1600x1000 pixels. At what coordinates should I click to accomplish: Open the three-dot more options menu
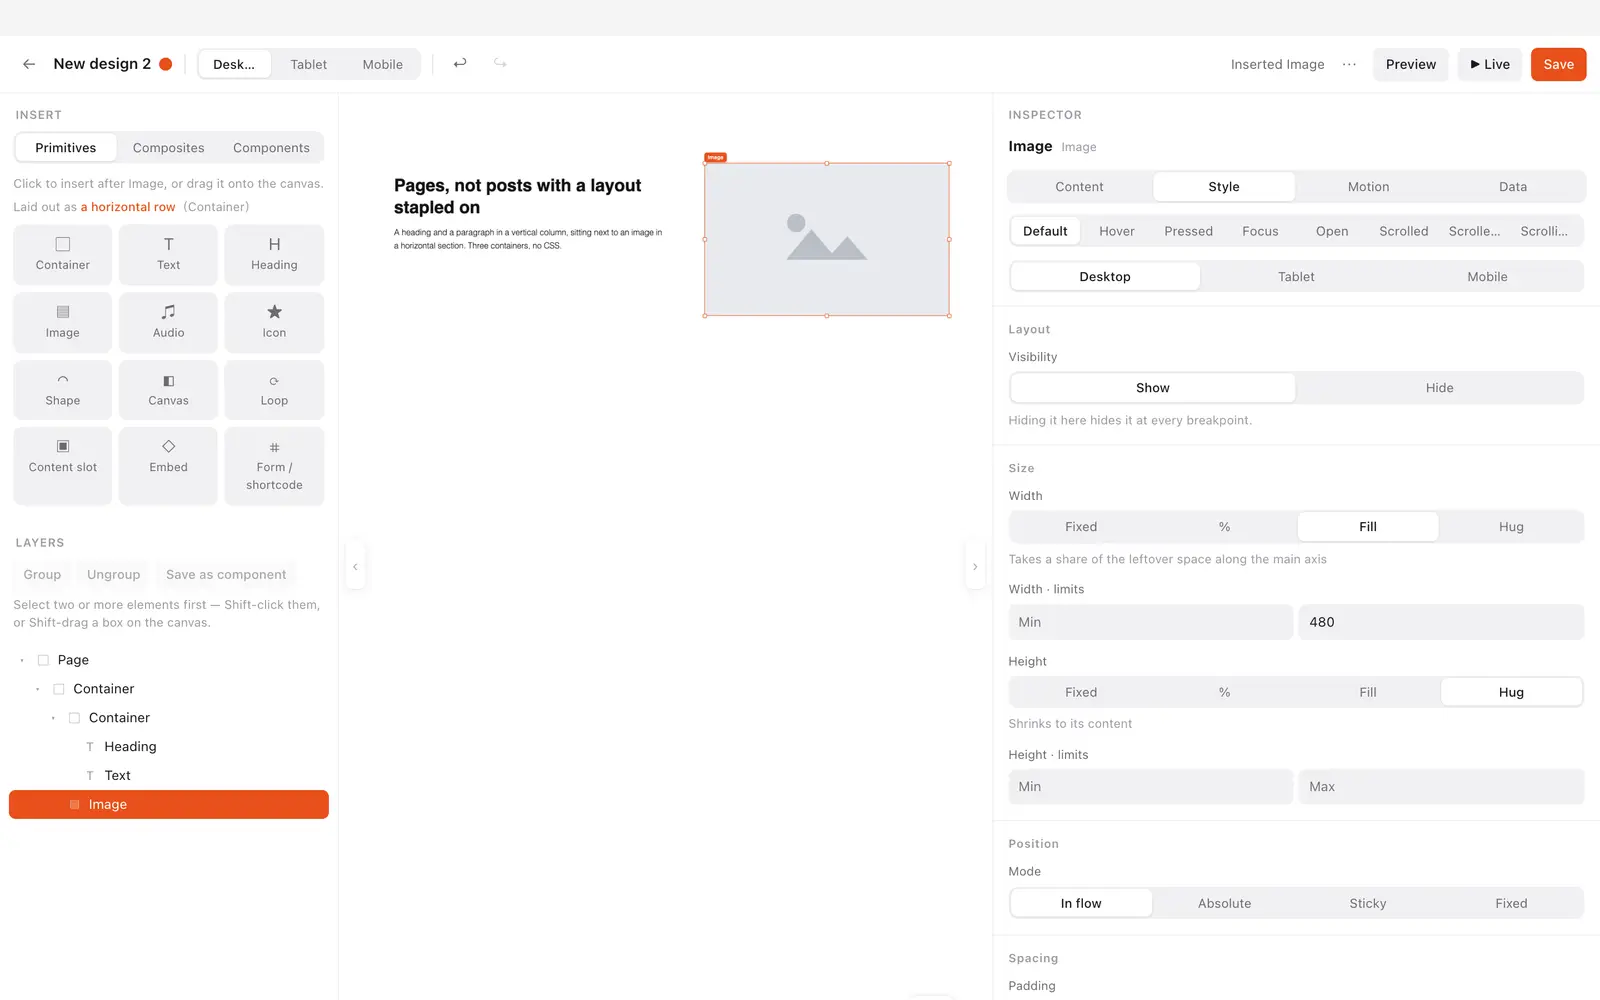(x=1349, y=64)
